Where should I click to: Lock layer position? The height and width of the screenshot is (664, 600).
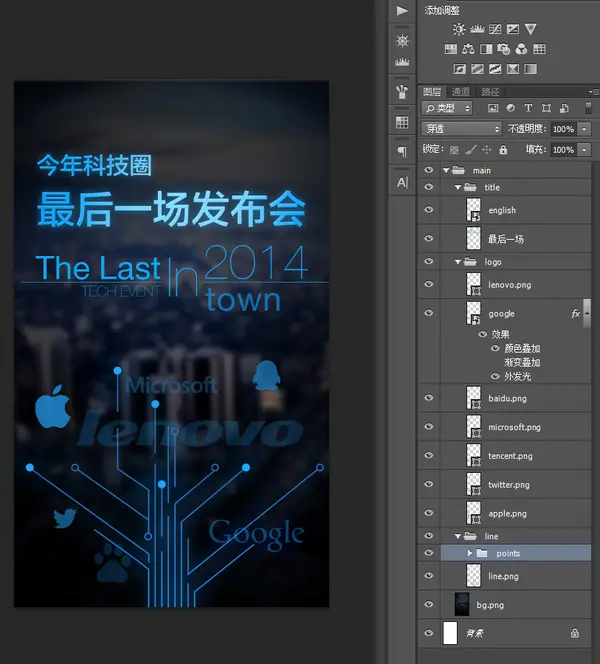point(487,149)
